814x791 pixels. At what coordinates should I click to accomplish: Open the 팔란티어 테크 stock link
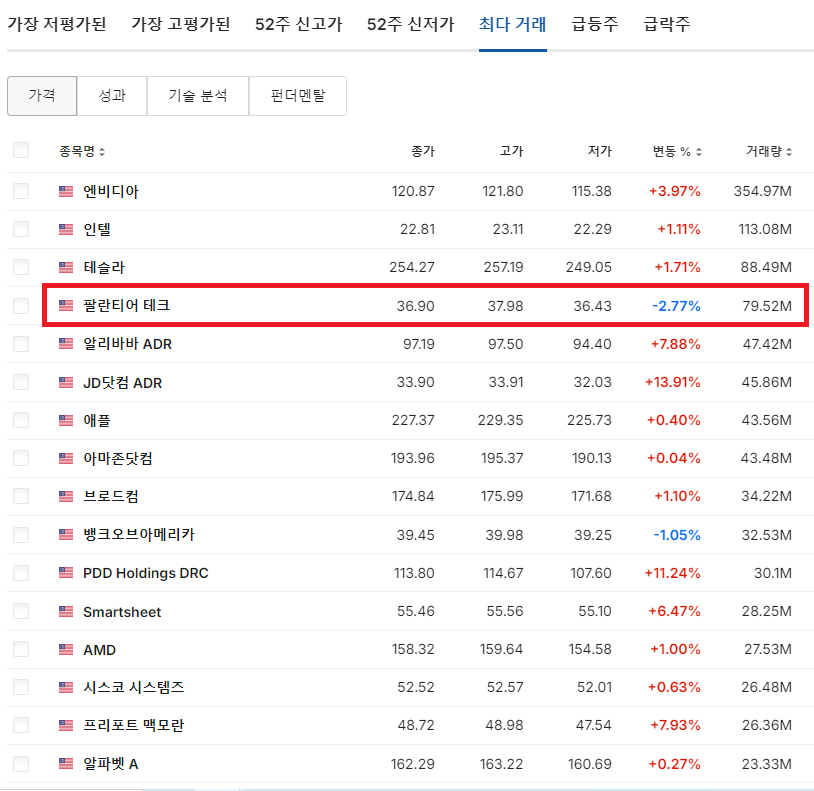127,306
